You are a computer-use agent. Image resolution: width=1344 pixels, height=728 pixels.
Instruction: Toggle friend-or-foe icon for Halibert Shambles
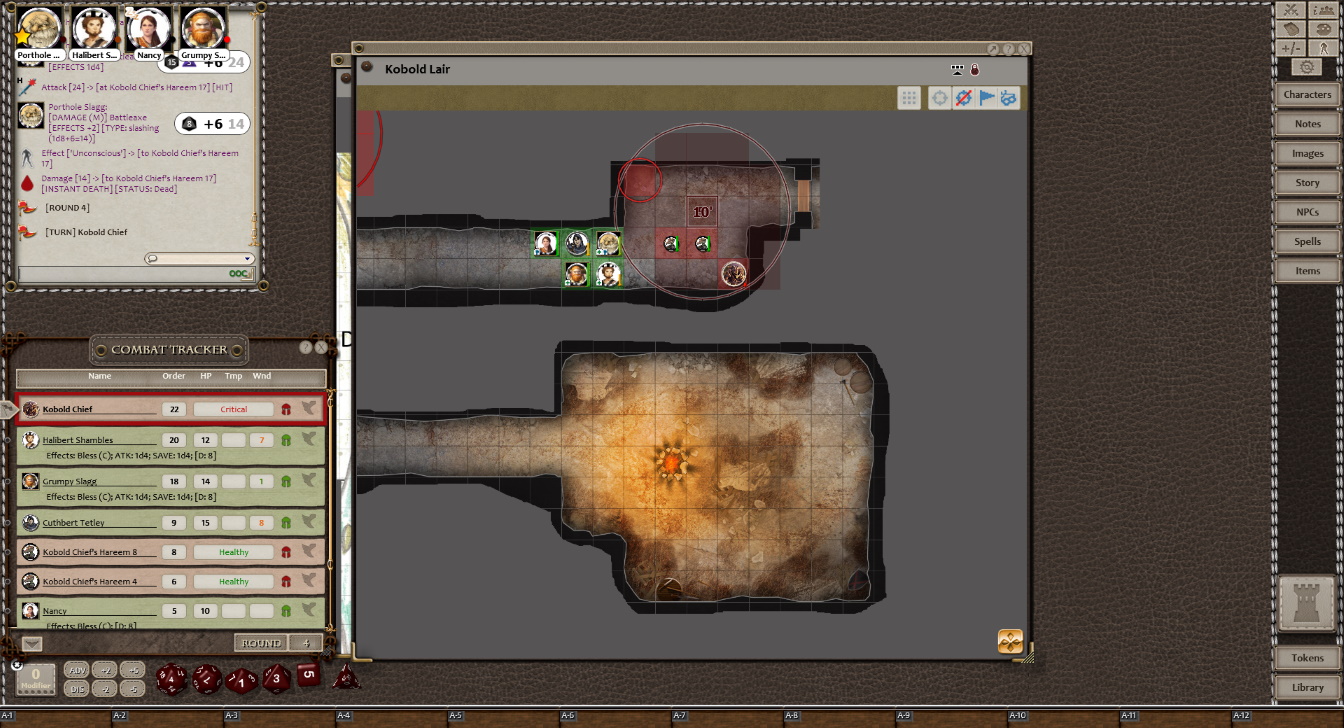pyautogui.click(x=286, y=440)
